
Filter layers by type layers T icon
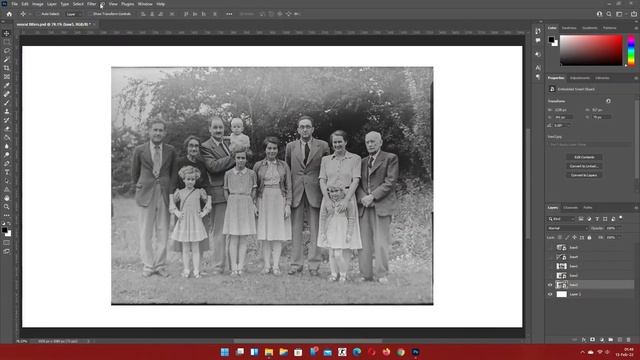(597, 219)
